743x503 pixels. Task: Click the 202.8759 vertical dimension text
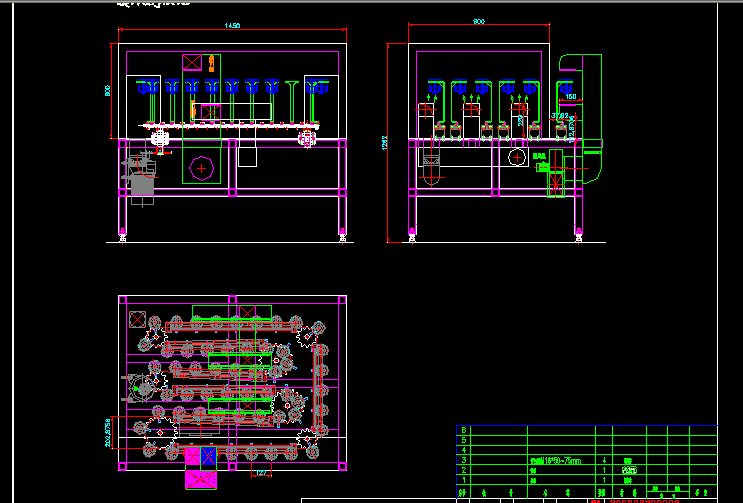(x=107, y=431)
